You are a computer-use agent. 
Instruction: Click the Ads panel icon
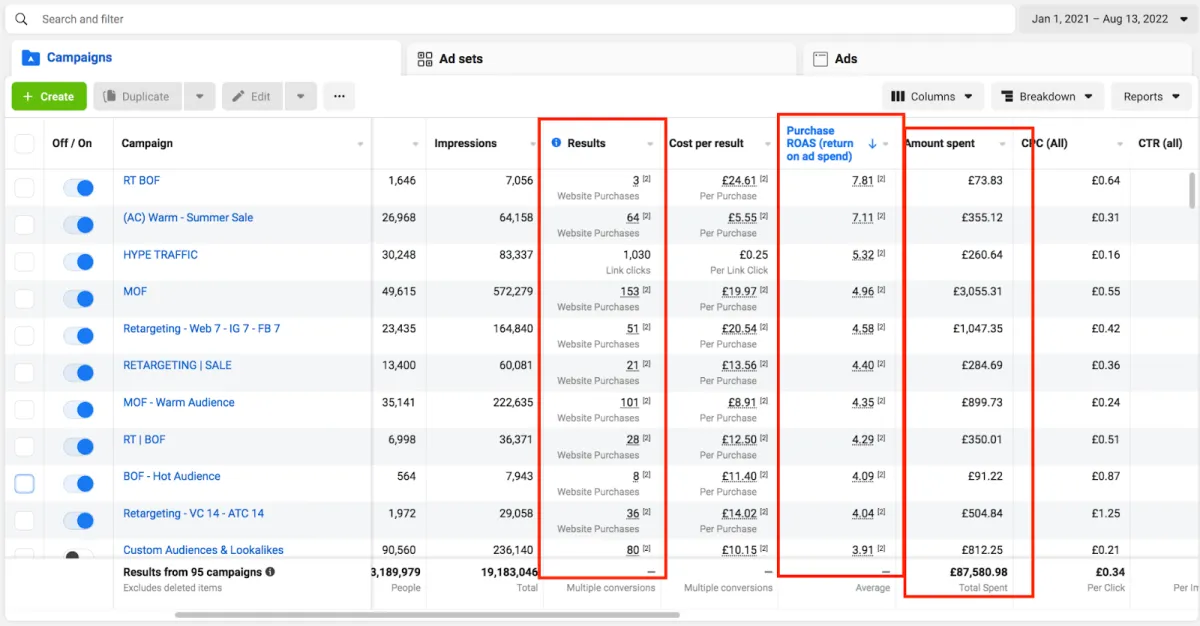820,59
